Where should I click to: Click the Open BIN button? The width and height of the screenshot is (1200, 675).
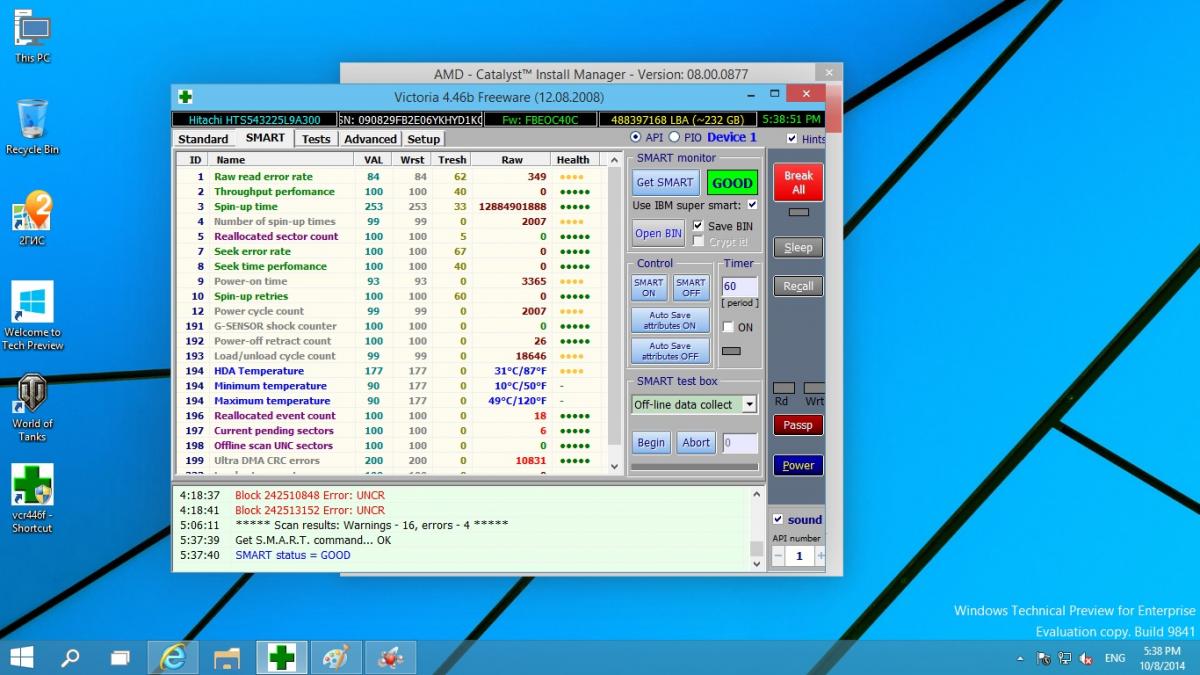point(658,233)
